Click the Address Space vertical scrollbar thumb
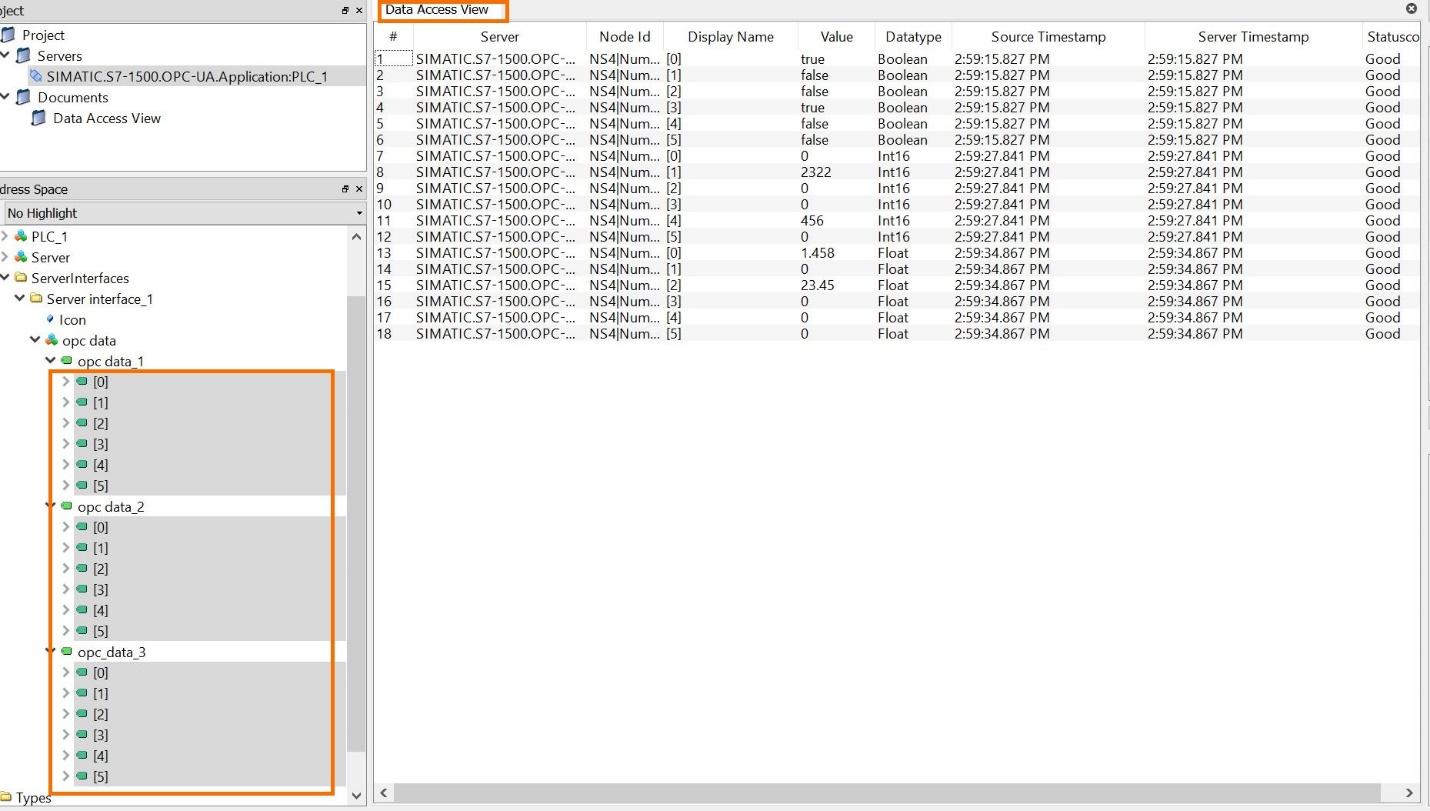The height and width of the screenshot is (811, 1430). pos(356,524)
